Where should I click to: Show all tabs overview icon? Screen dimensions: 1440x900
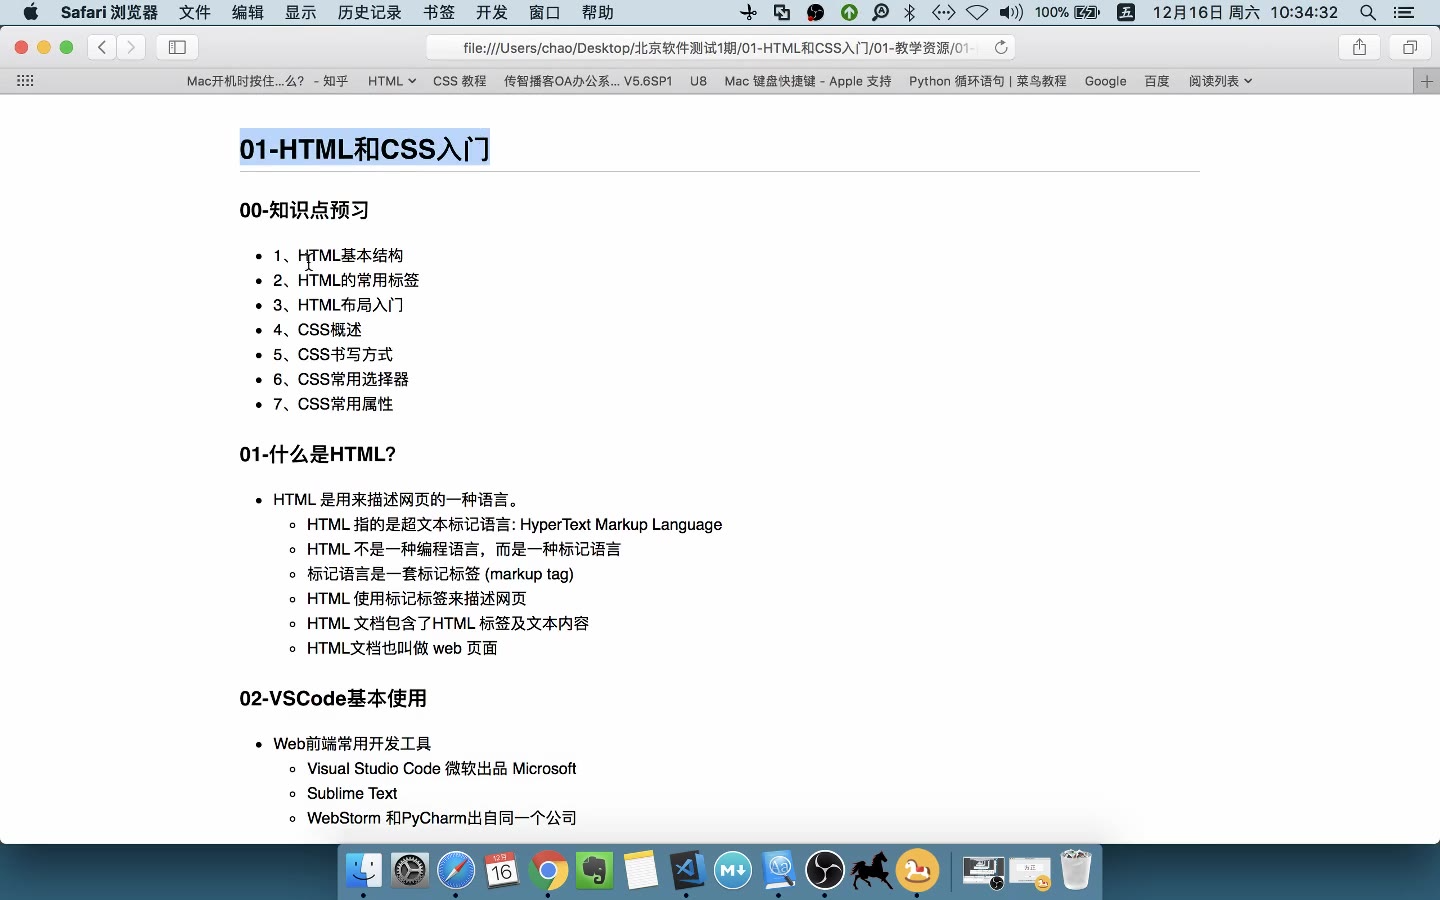point(1410,47)
